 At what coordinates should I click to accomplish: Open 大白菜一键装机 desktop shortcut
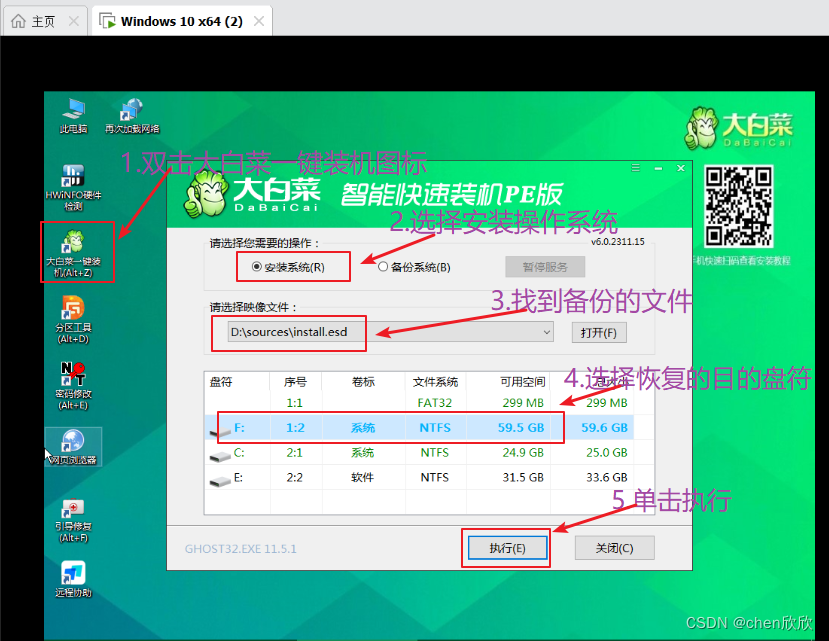coord(73,253)
